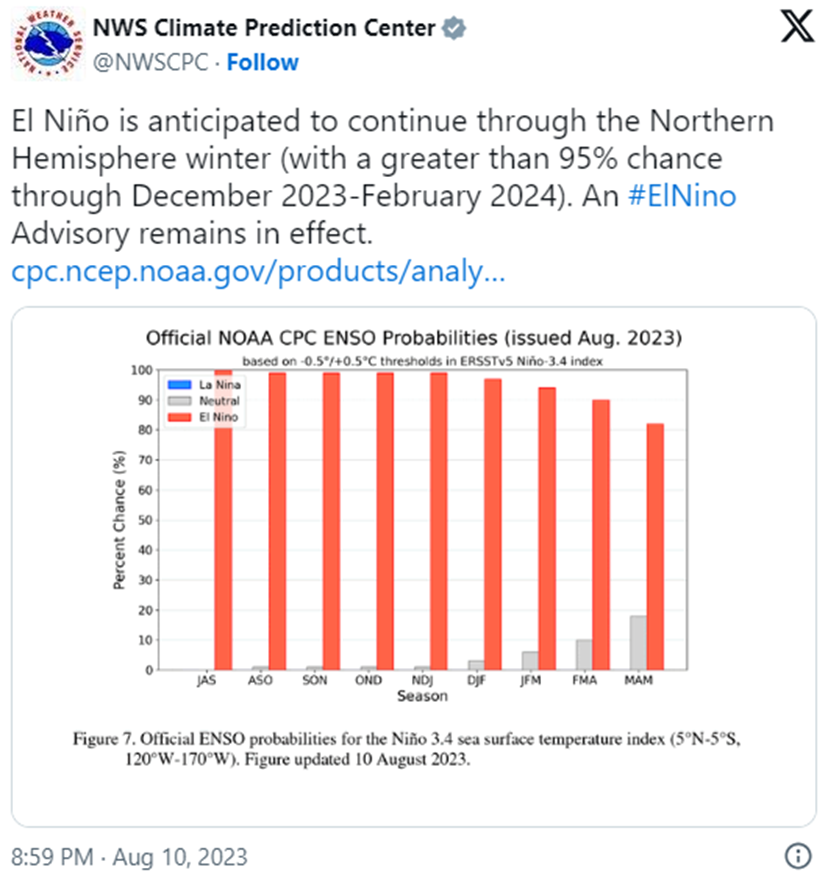The width and height of the screenshot is (828, 884).
Task: Click the @NWSCPC handle
Action: coord(150,62)
